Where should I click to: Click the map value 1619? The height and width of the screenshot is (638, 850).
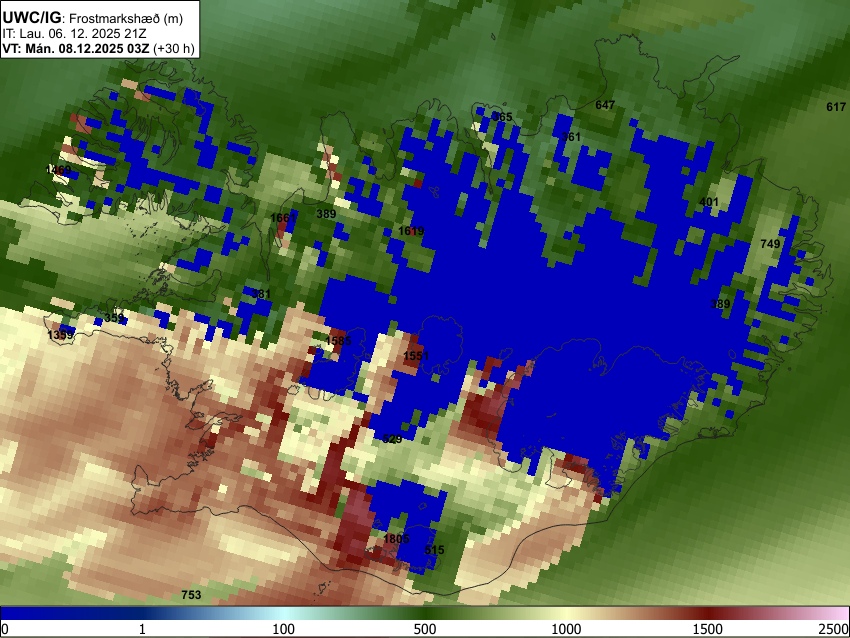[411, 231]
